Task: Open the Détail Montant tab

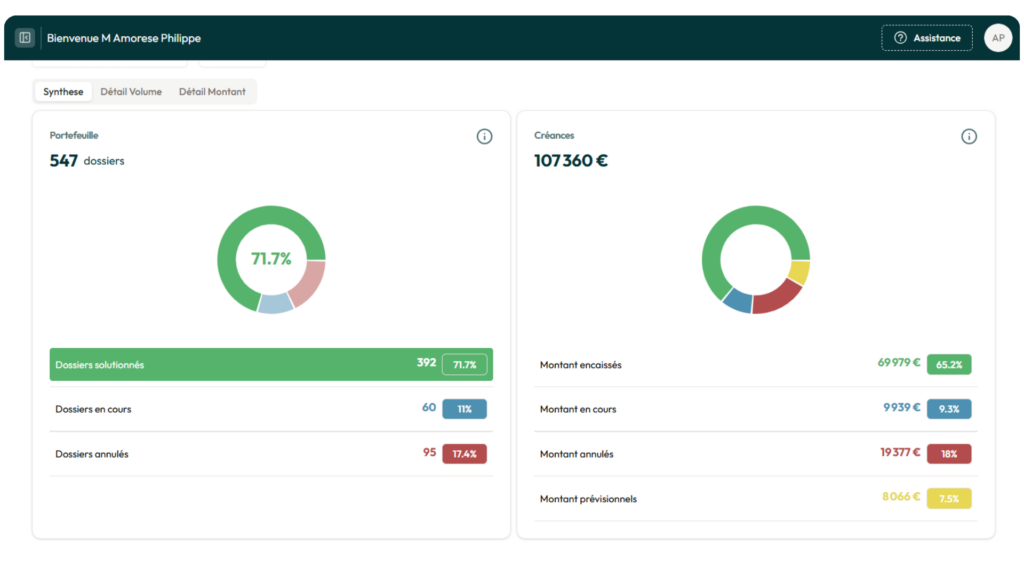Action: (212, 92)
